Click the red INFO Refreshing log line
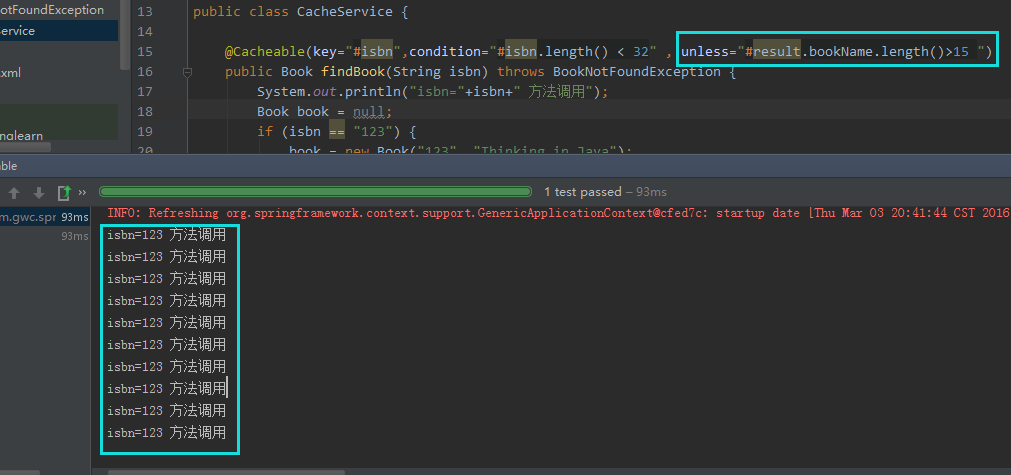 (558, 213)
